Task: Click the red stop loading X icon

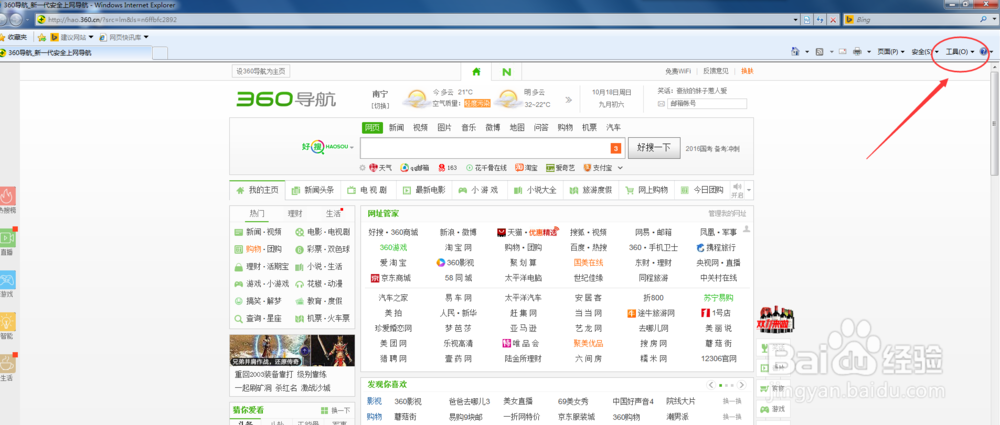Action: (x=832, y=20)
